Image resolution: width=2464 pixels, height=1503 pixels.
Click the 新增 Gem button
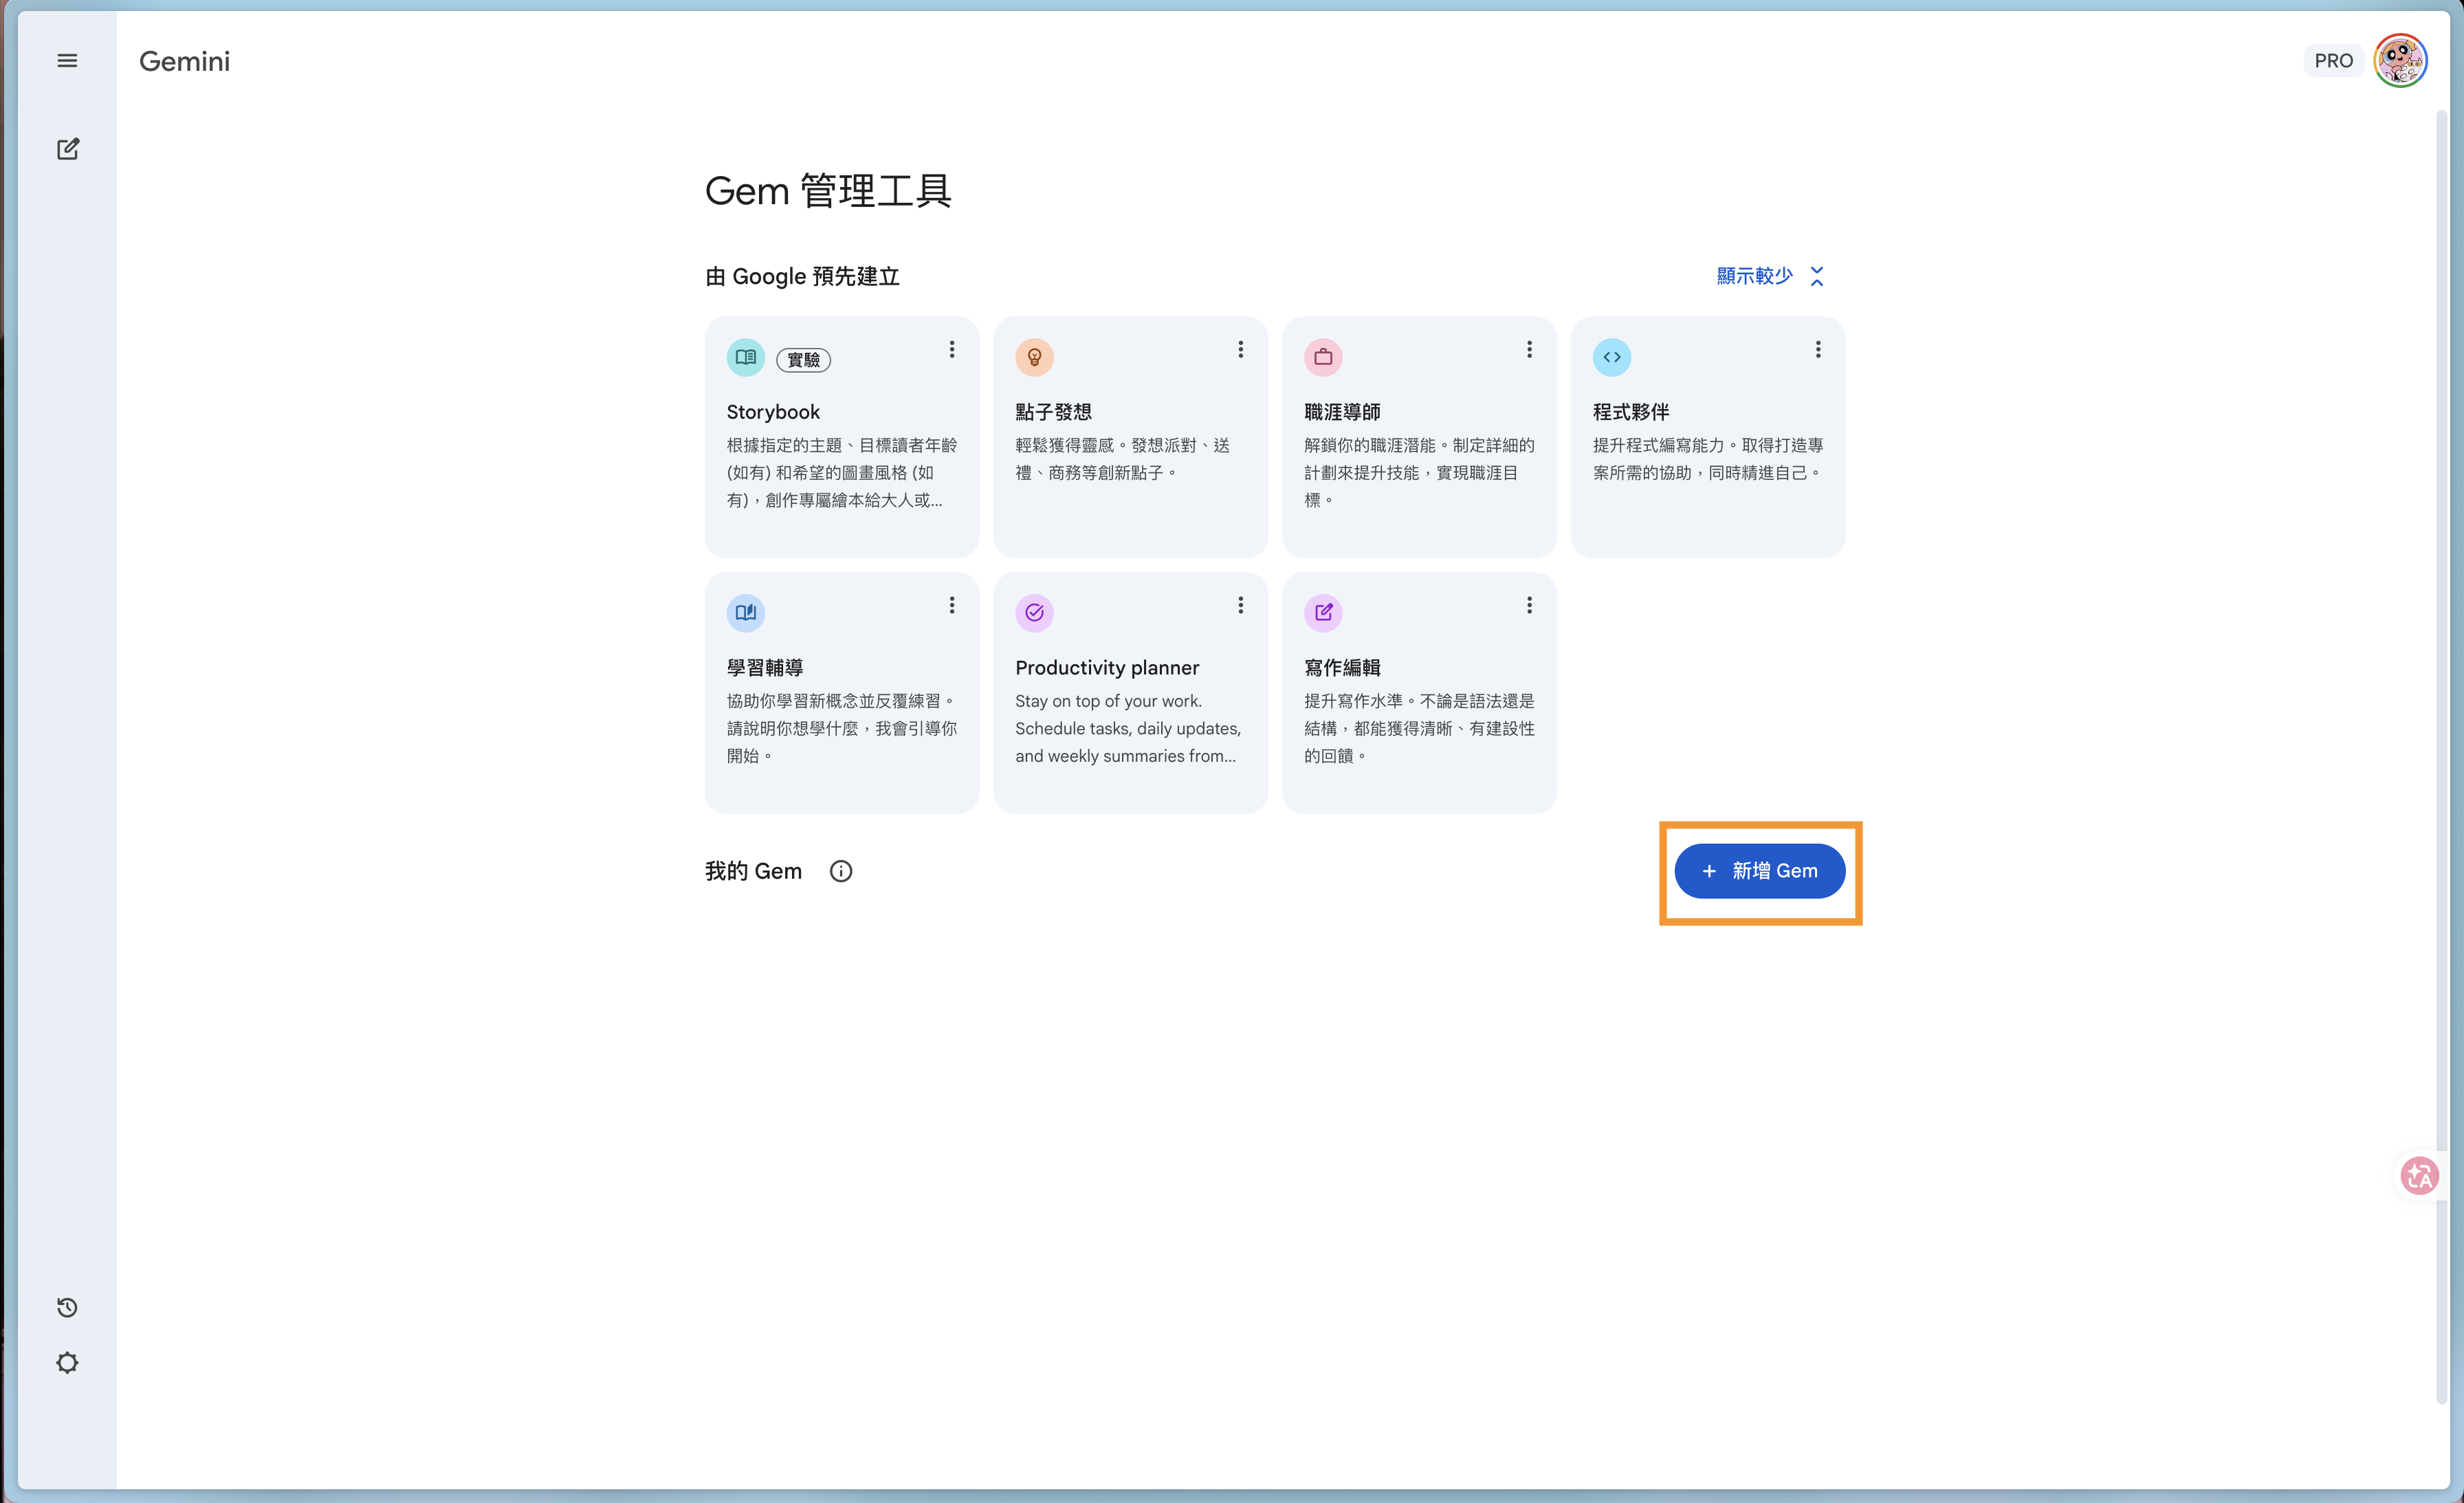click(1759, 871)
